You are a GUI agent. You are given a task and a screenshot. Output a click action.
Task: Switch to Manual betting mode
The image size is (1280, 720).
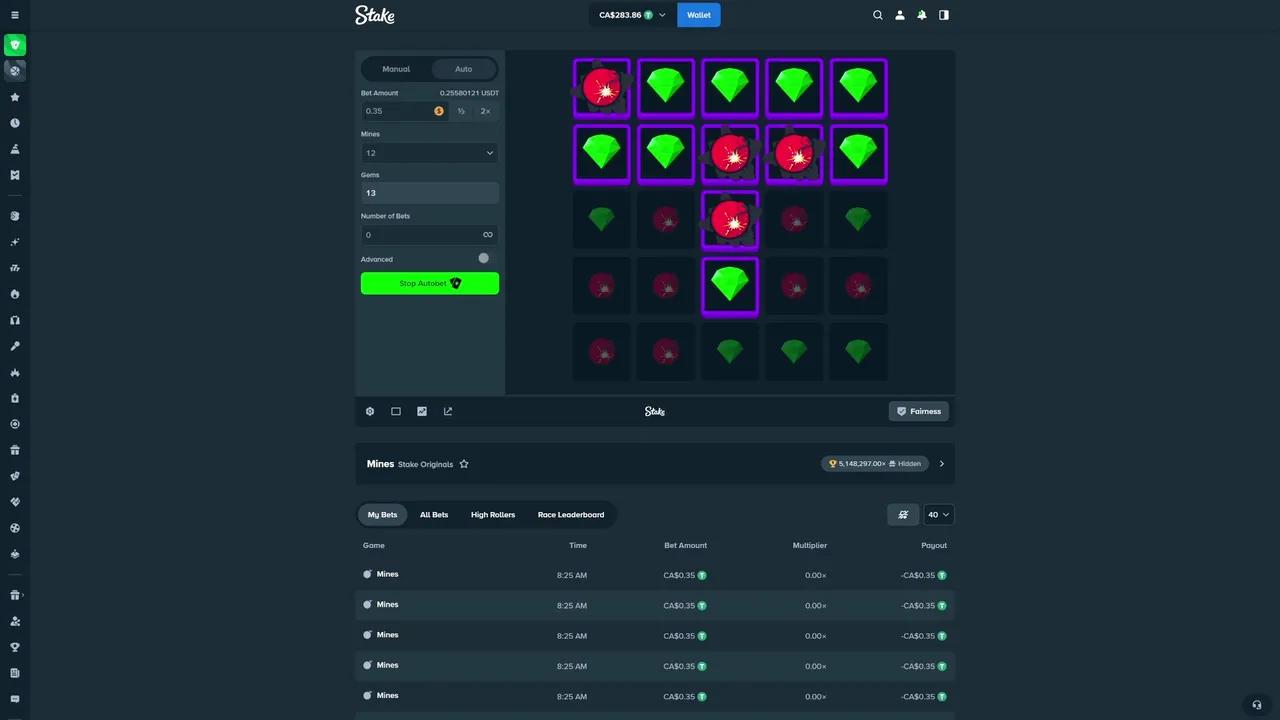click(396, 69)
